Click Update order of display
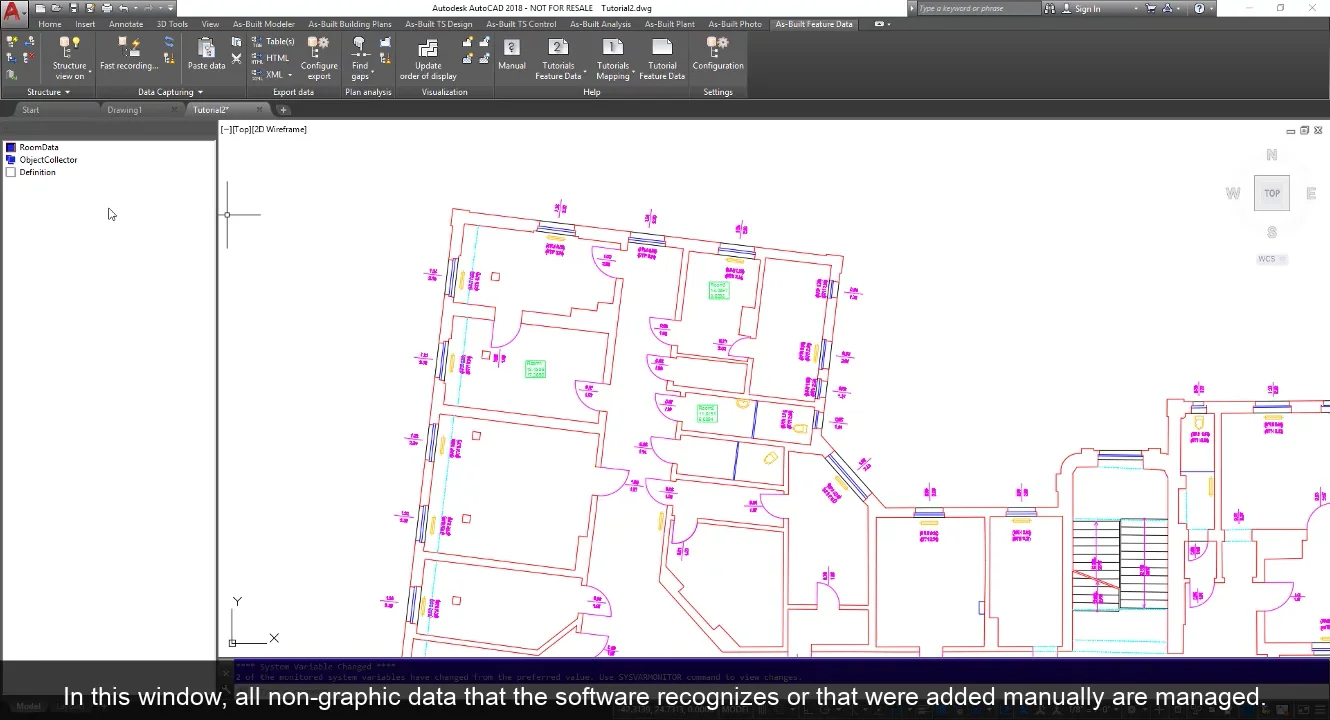1330x720 pixels. 427,58
